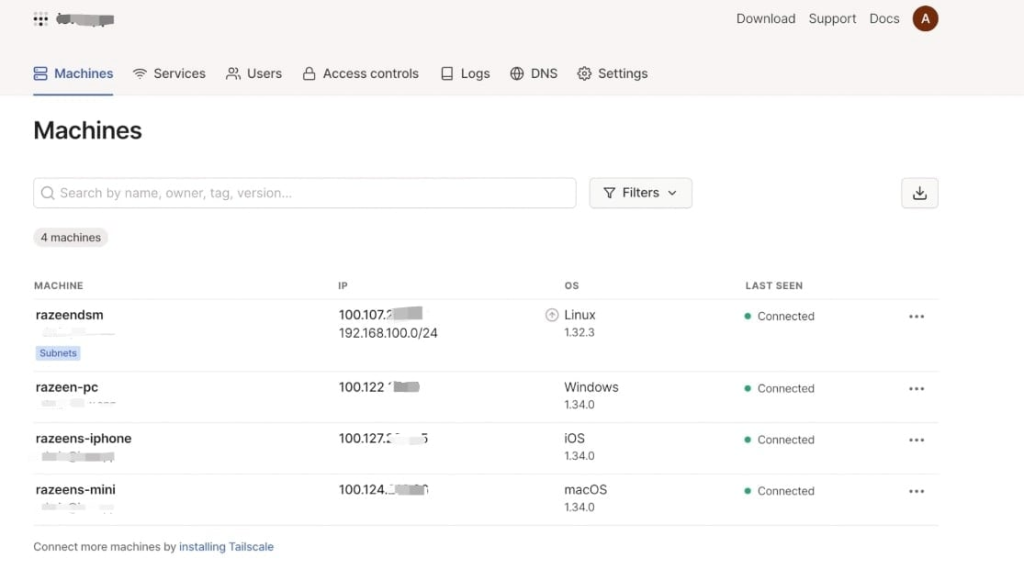
Task: Click the Windows OS label
Action: [x=591, y=387]
